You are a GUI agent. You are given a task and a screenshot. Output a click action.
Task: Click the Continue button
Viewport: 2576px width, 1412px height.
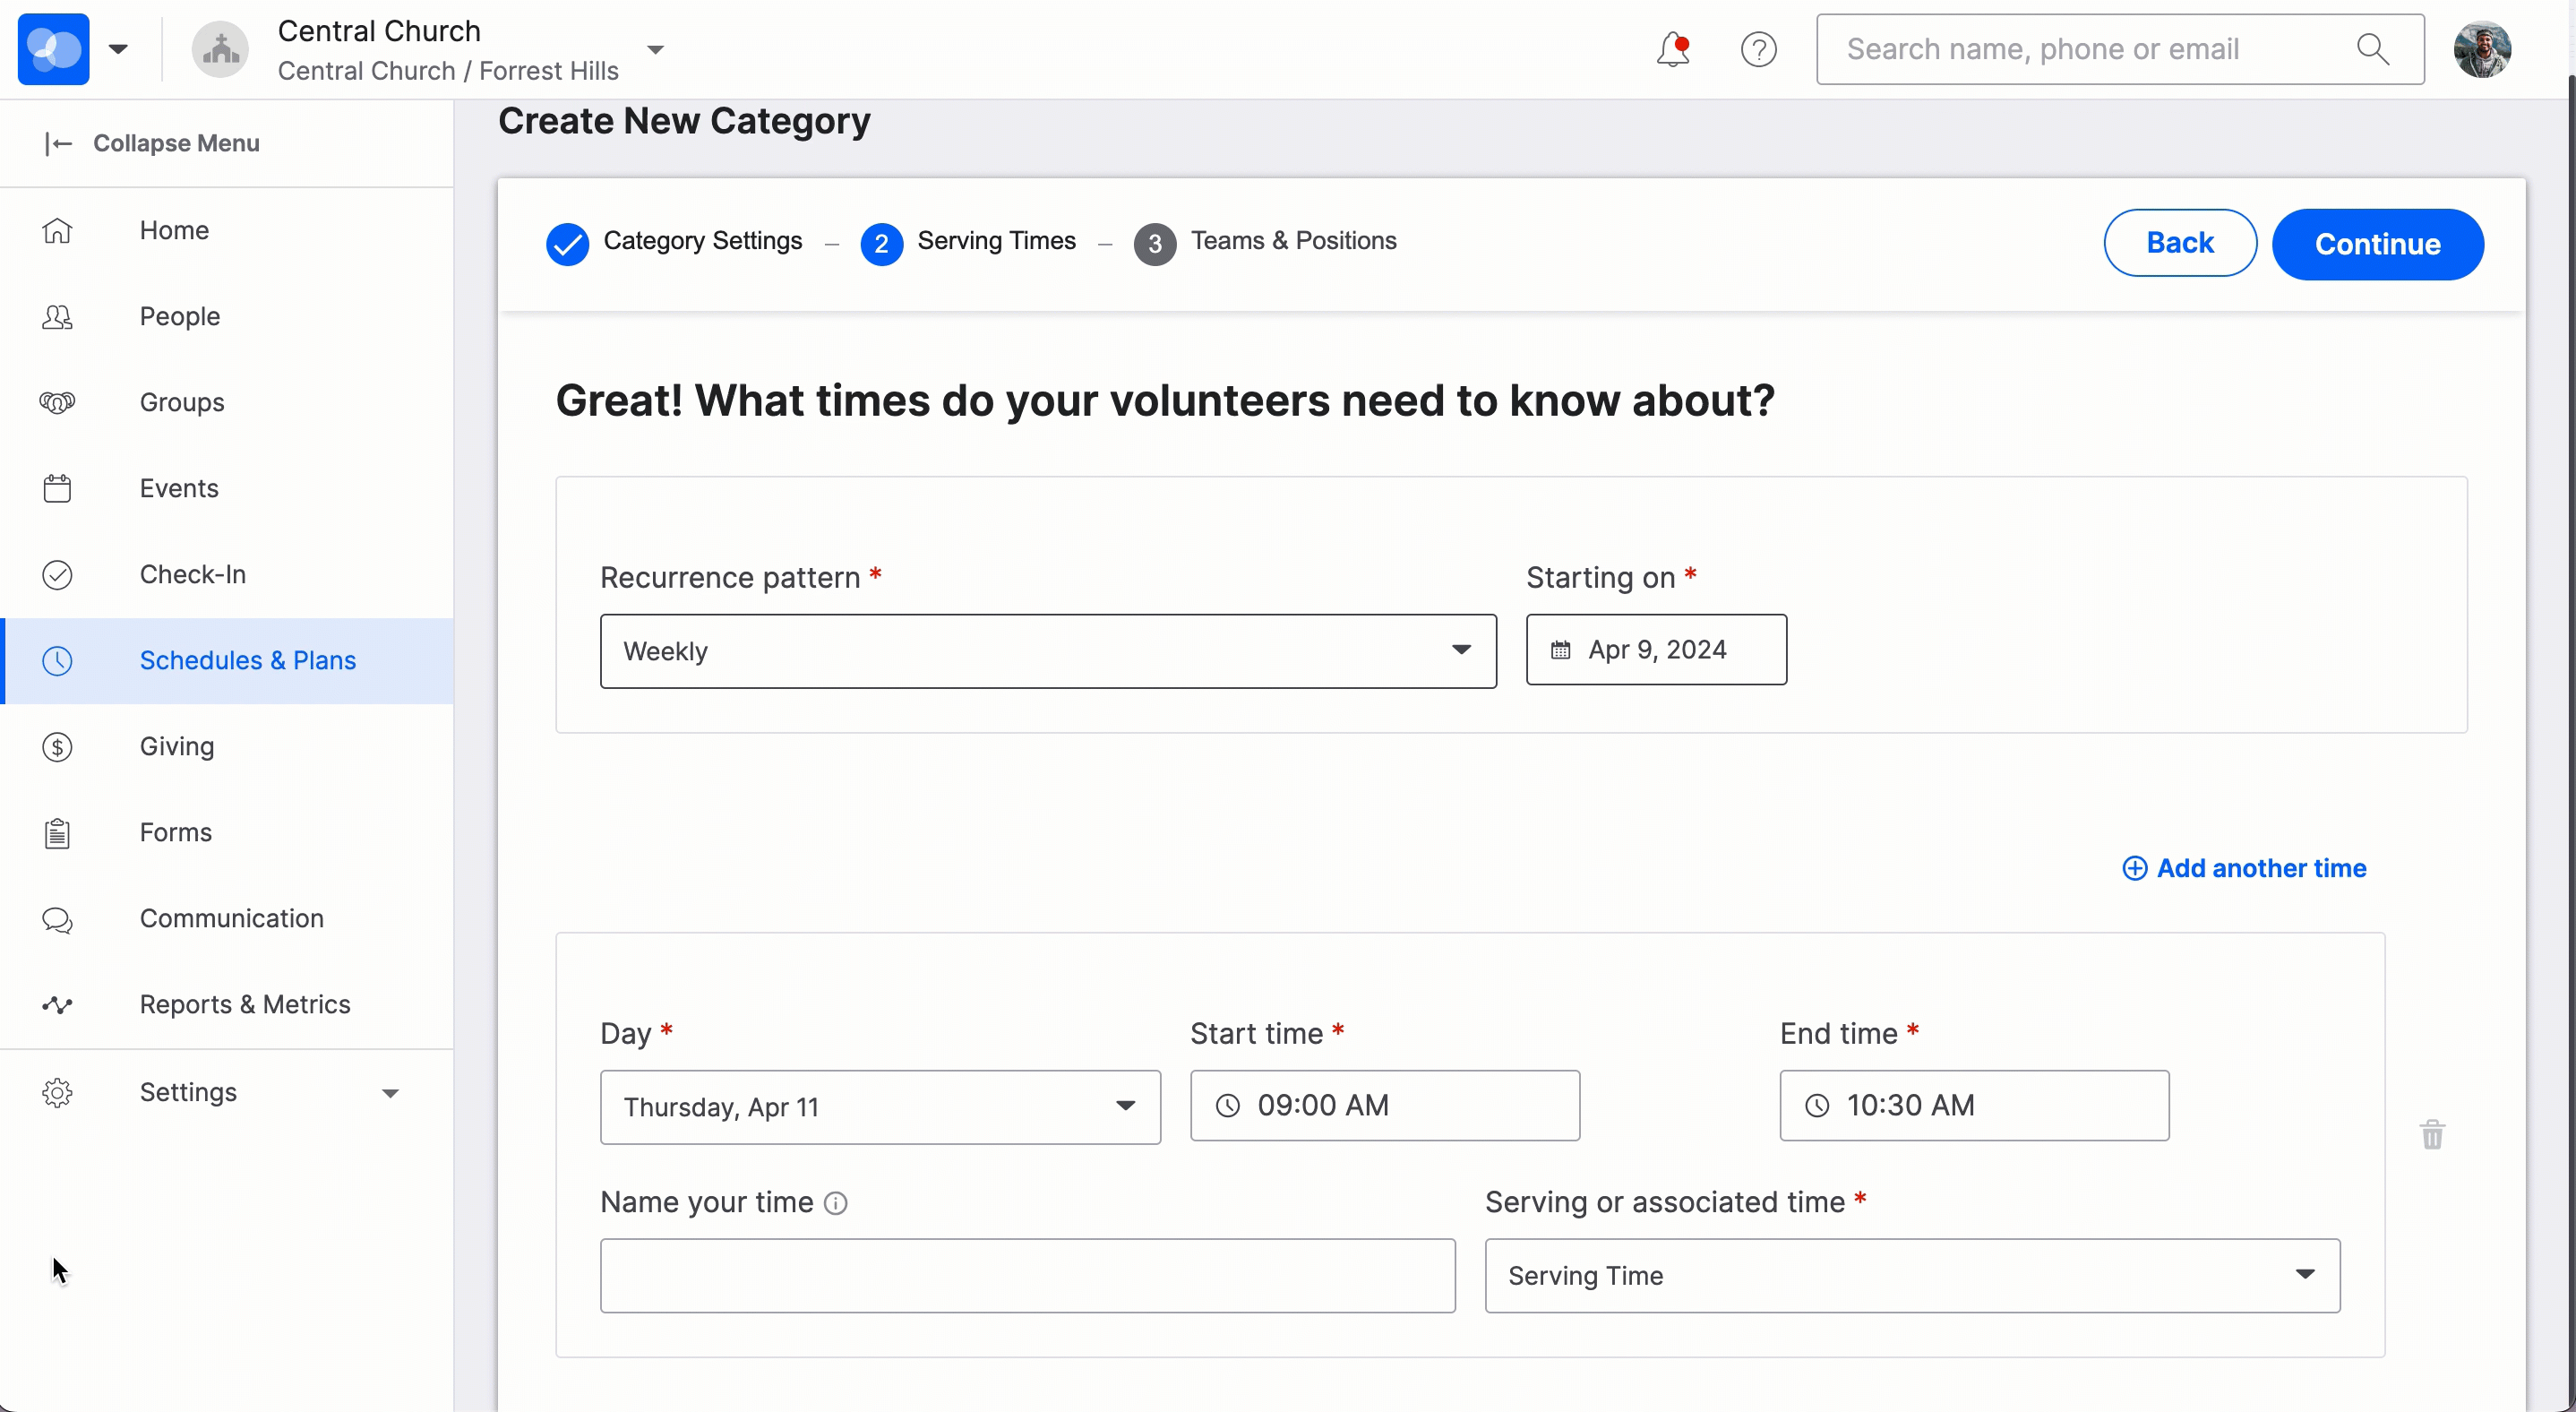tap(2377, 244)
